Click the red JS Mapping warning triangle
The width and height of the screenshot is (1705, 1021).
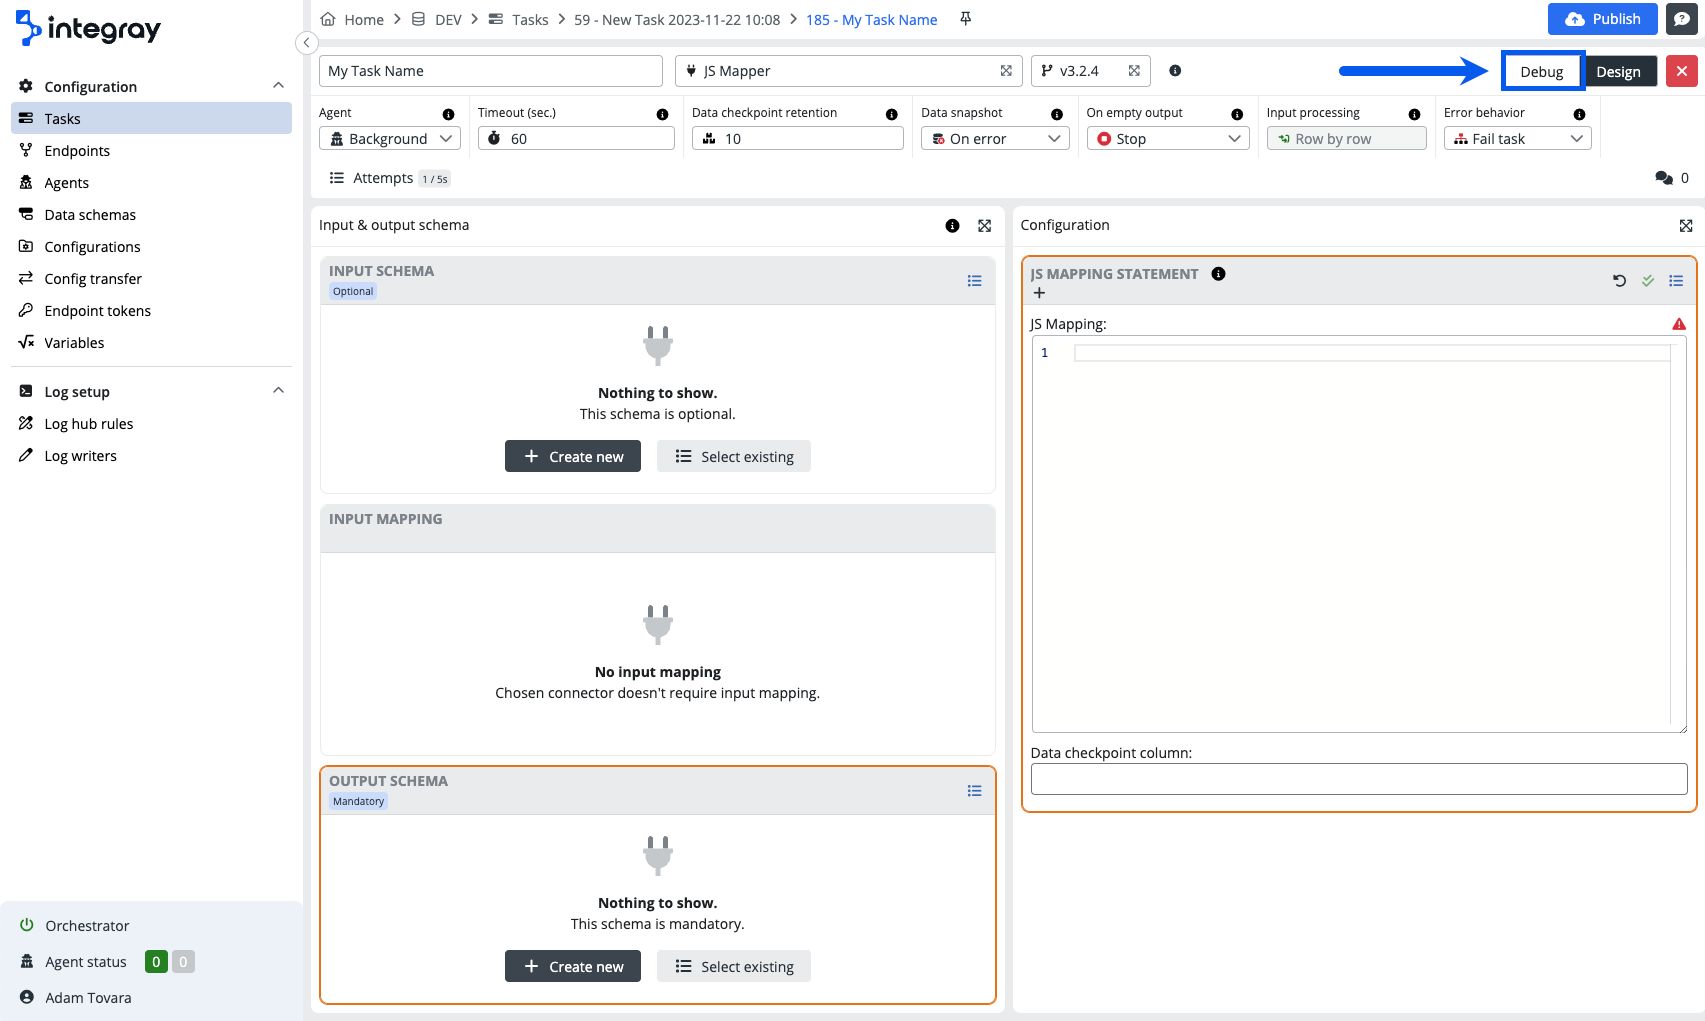tap(1678, 324)
